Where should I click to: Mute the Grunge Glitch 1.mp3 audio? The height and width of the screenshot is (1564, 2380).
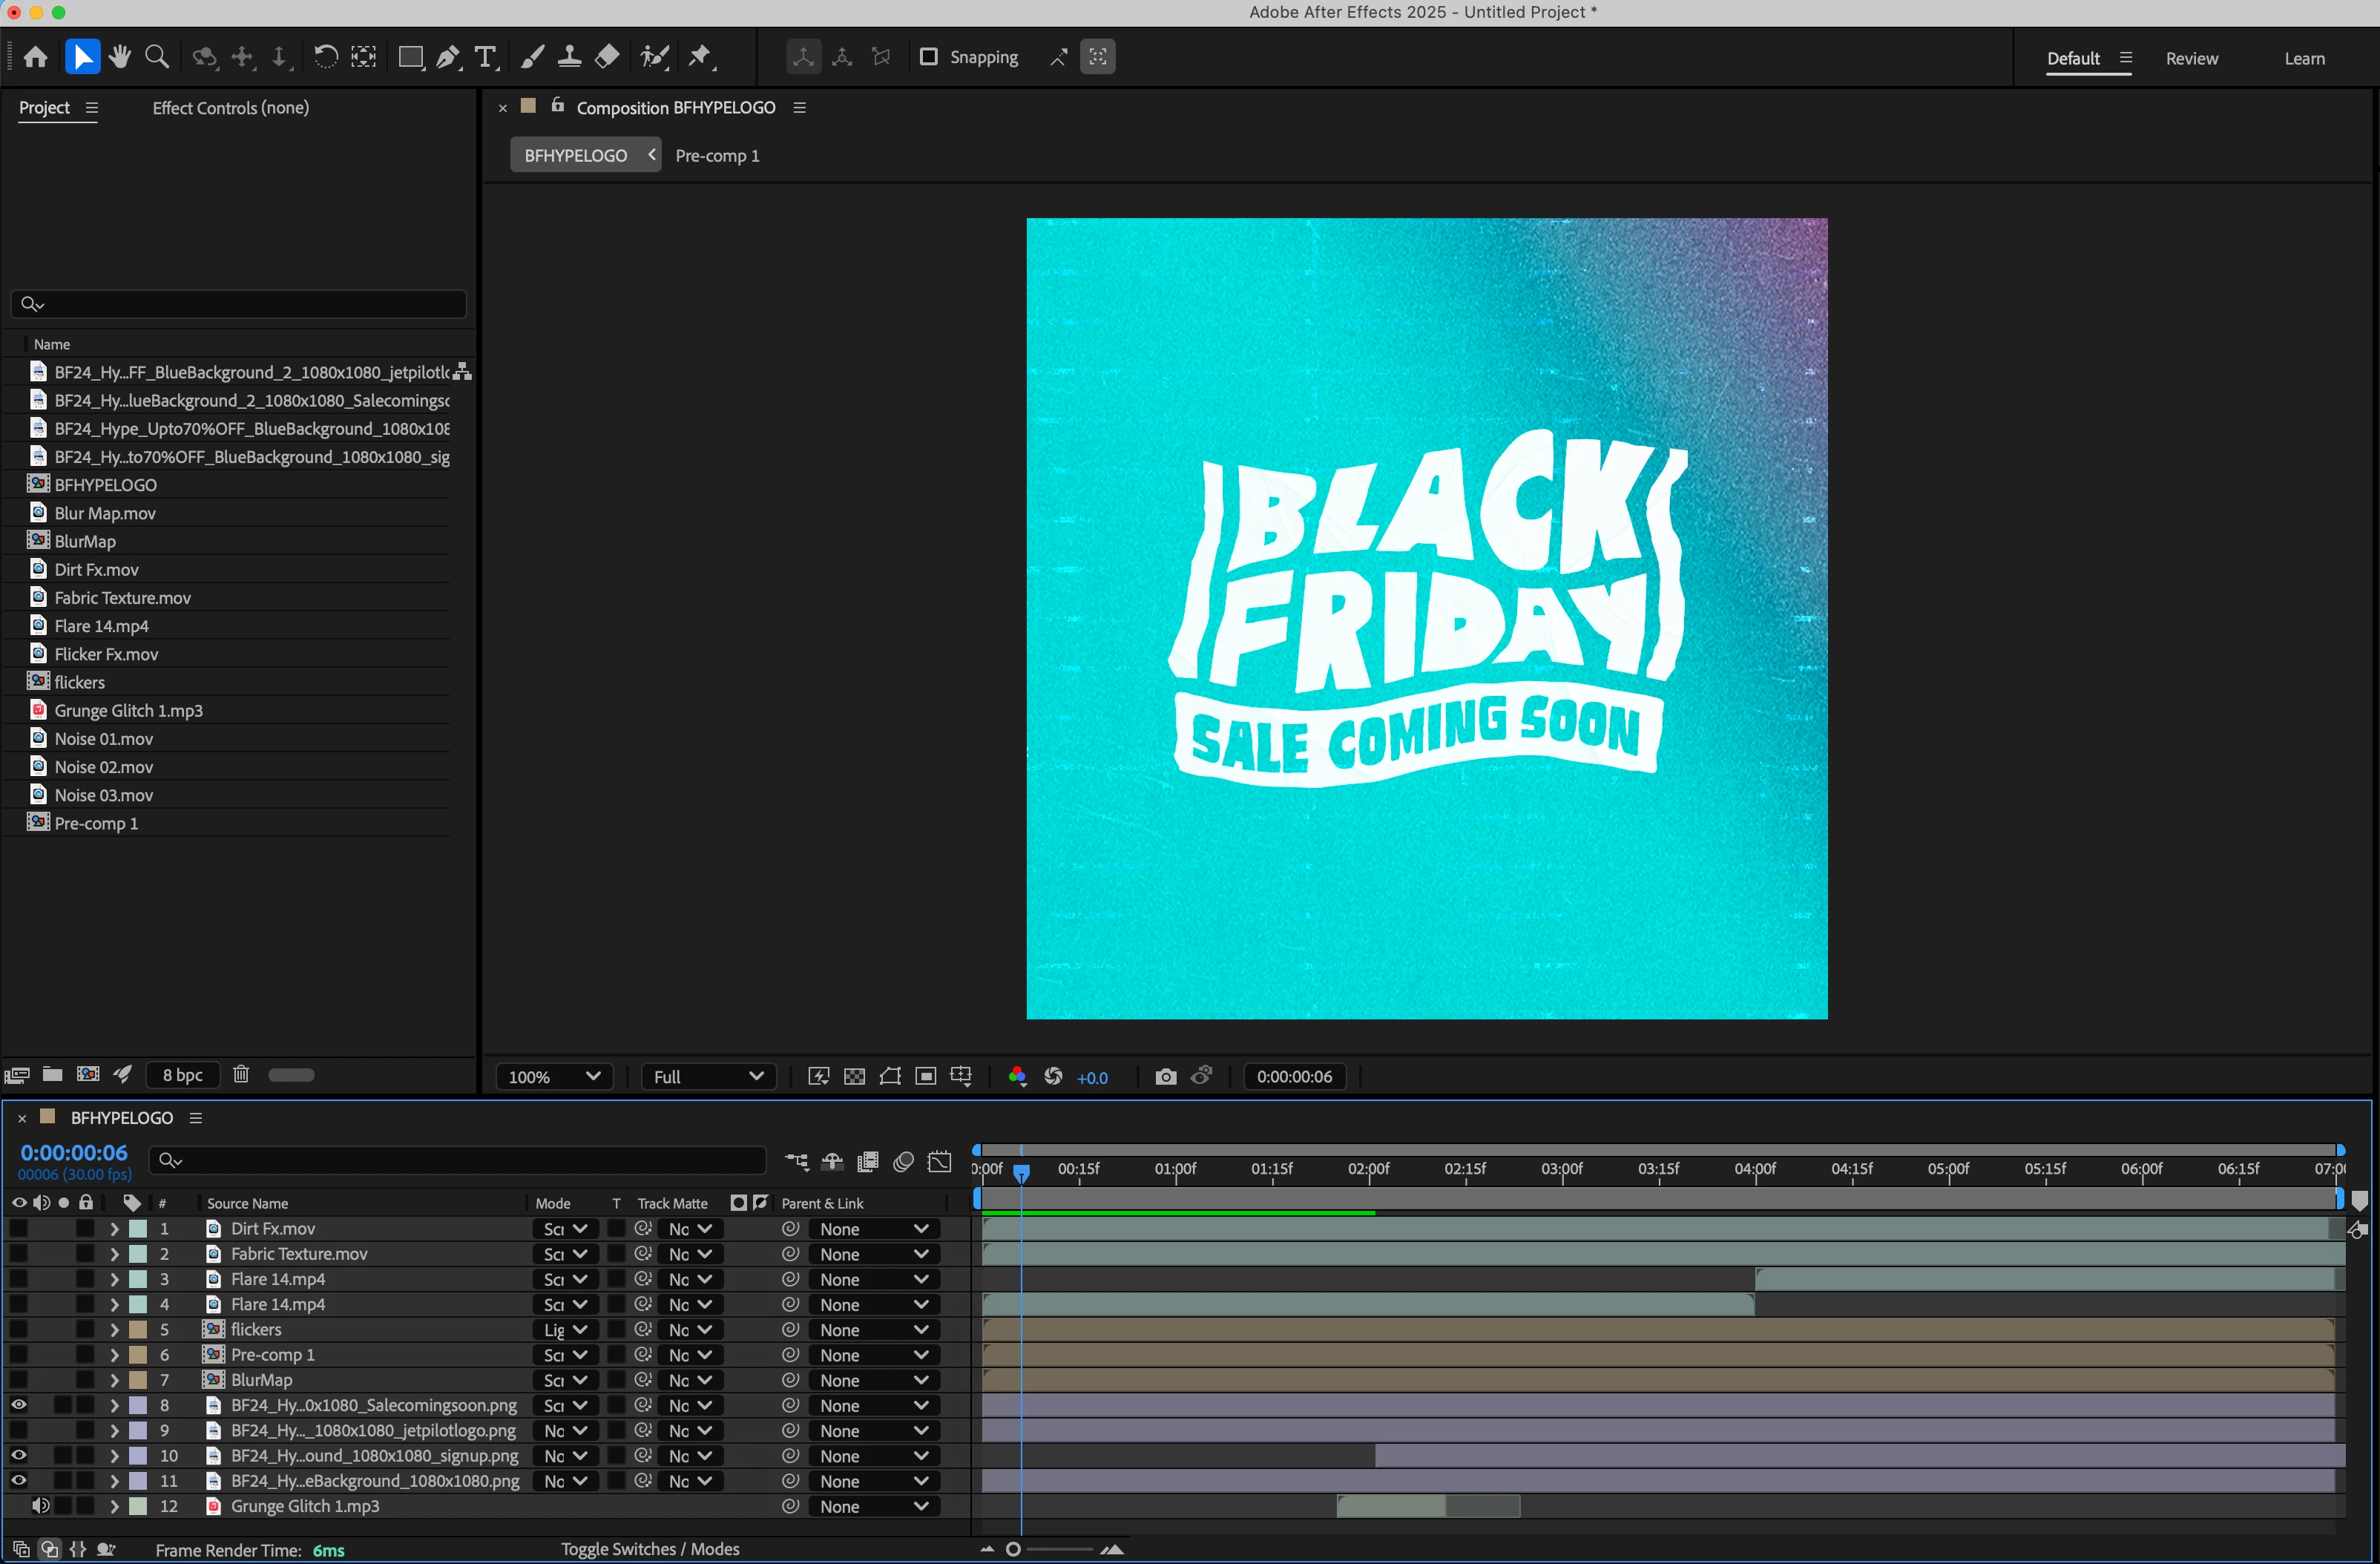point(41,1506)
